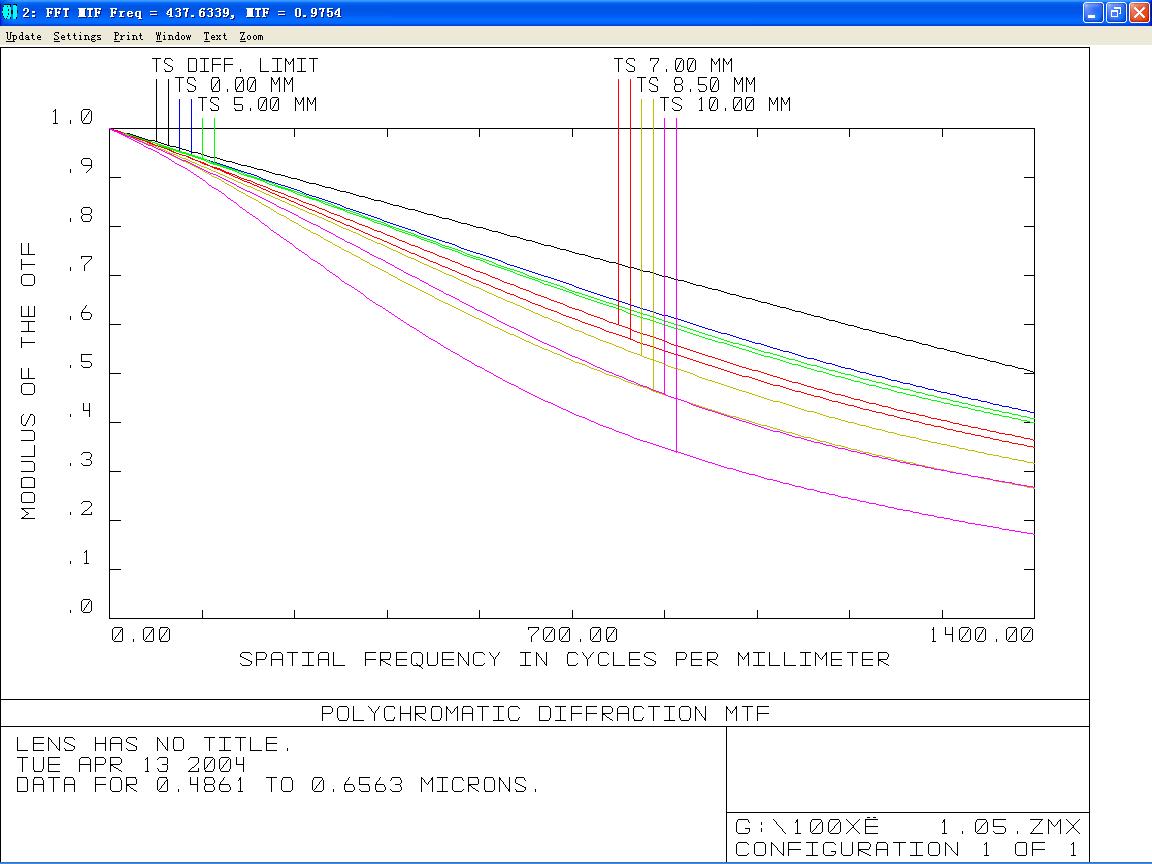1152x864 pixels.
Task: Click the TS 8.50 MM legend label
Action: pos(696,85)
